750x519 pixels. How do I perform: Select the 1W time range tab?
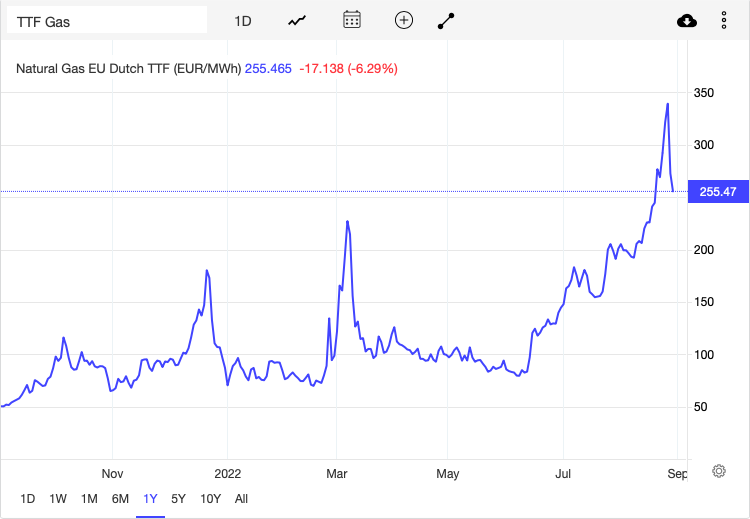[x=58, y=499]
